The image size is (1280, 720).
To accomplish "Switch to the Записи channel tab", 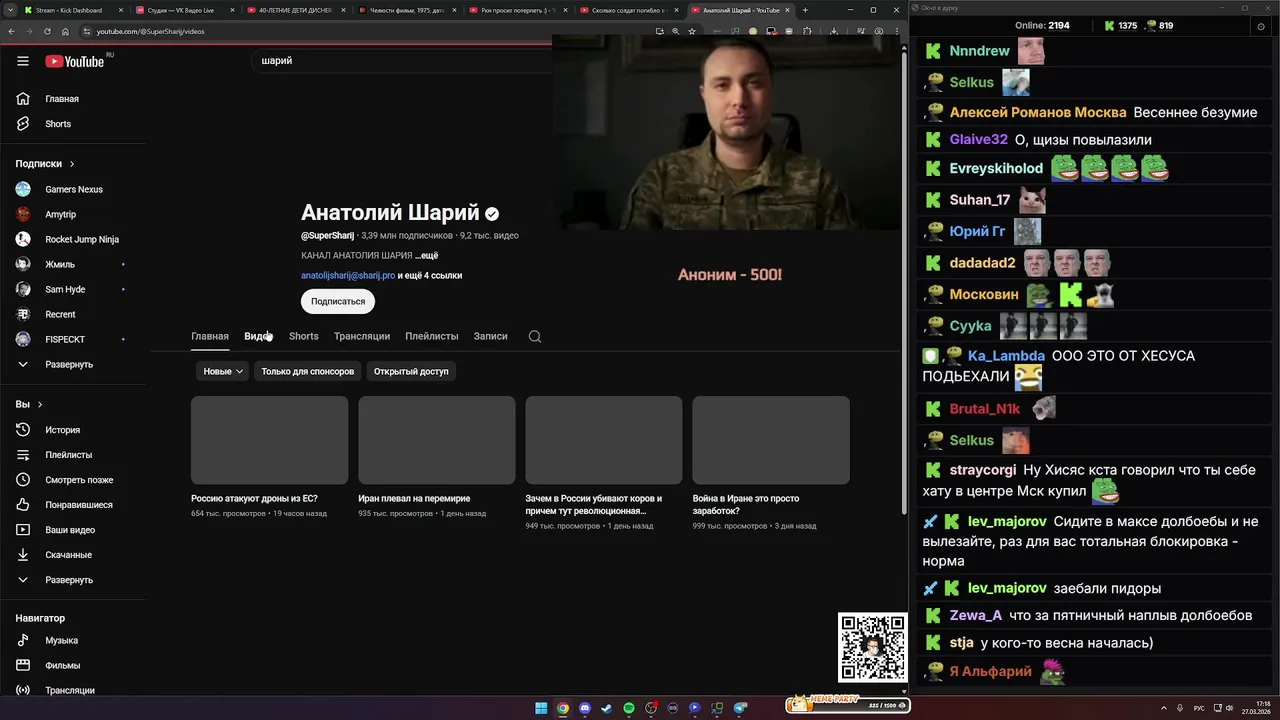I will (491, 336).
